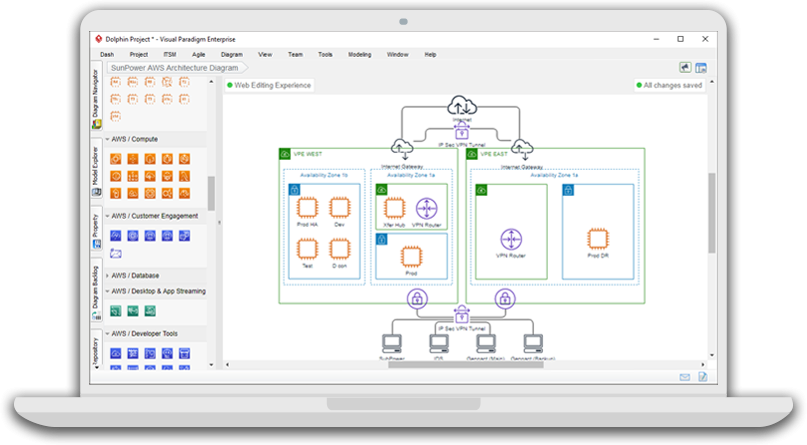Open the Team menu
Viewport: 807px width, 445px height.
click(x=295, y=55)
